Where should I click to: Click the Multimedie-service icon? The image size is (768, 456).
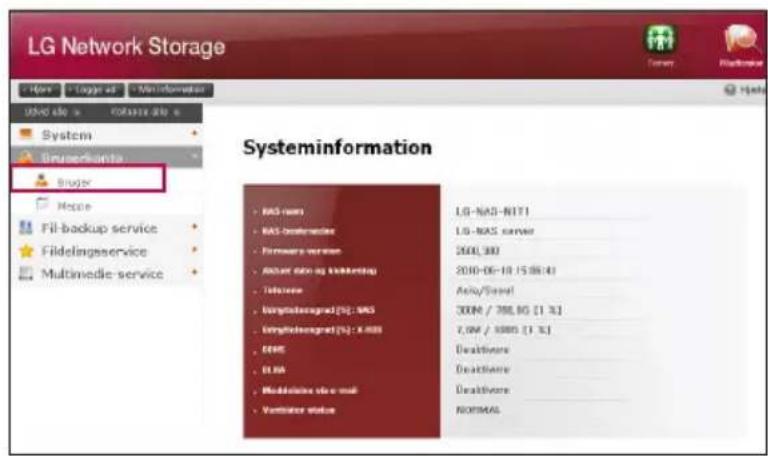pyautogui.click(x=25, y=273)
